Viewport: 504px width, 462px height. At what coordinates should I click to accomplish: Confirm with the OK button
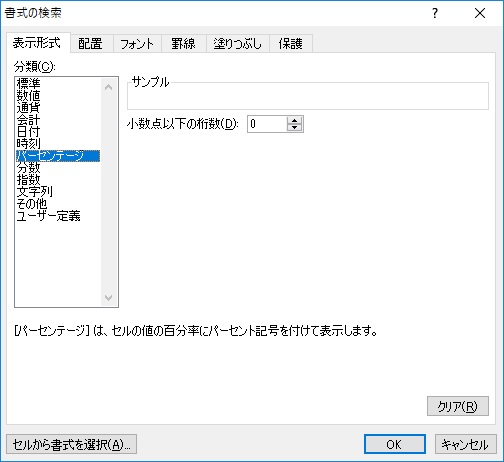[395, 444]
